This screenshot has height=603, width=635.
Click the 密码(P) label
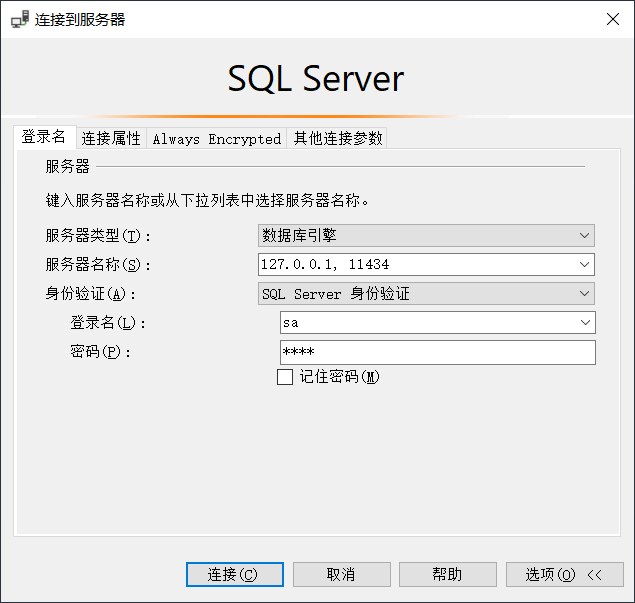(100, 352)
